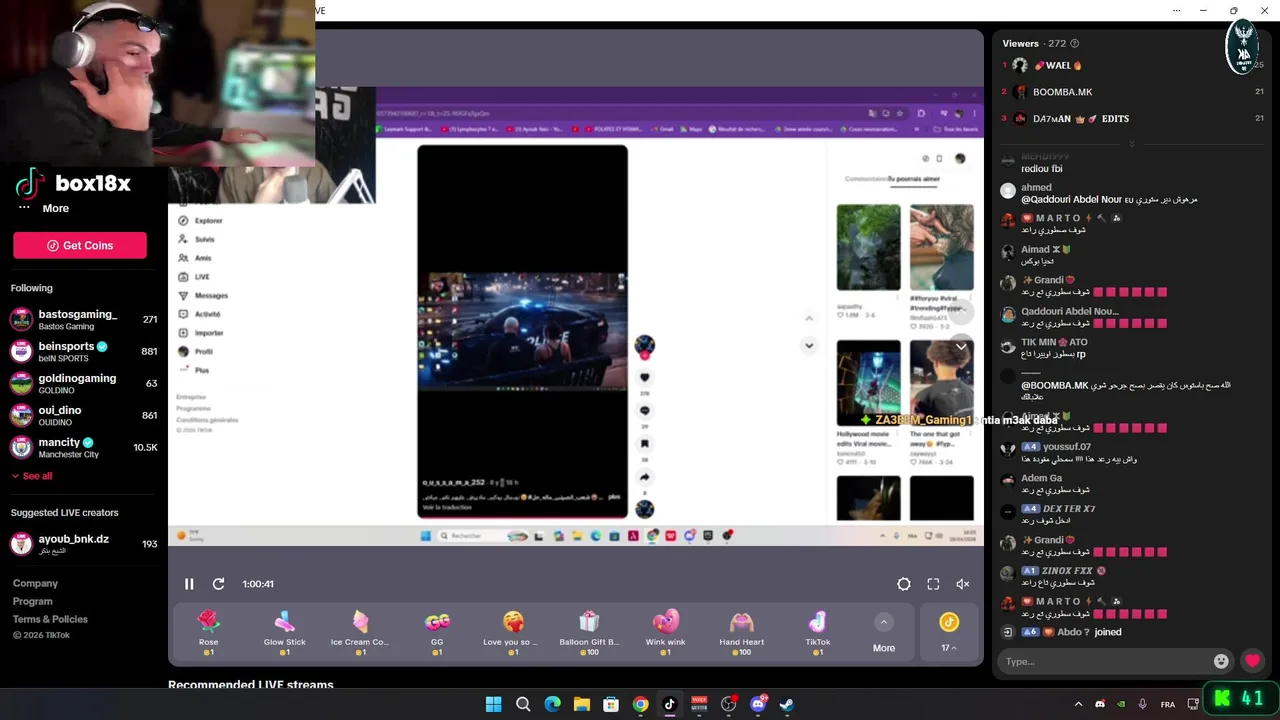Send a Rose gift

pyautogui.click(x=208, y=634)
